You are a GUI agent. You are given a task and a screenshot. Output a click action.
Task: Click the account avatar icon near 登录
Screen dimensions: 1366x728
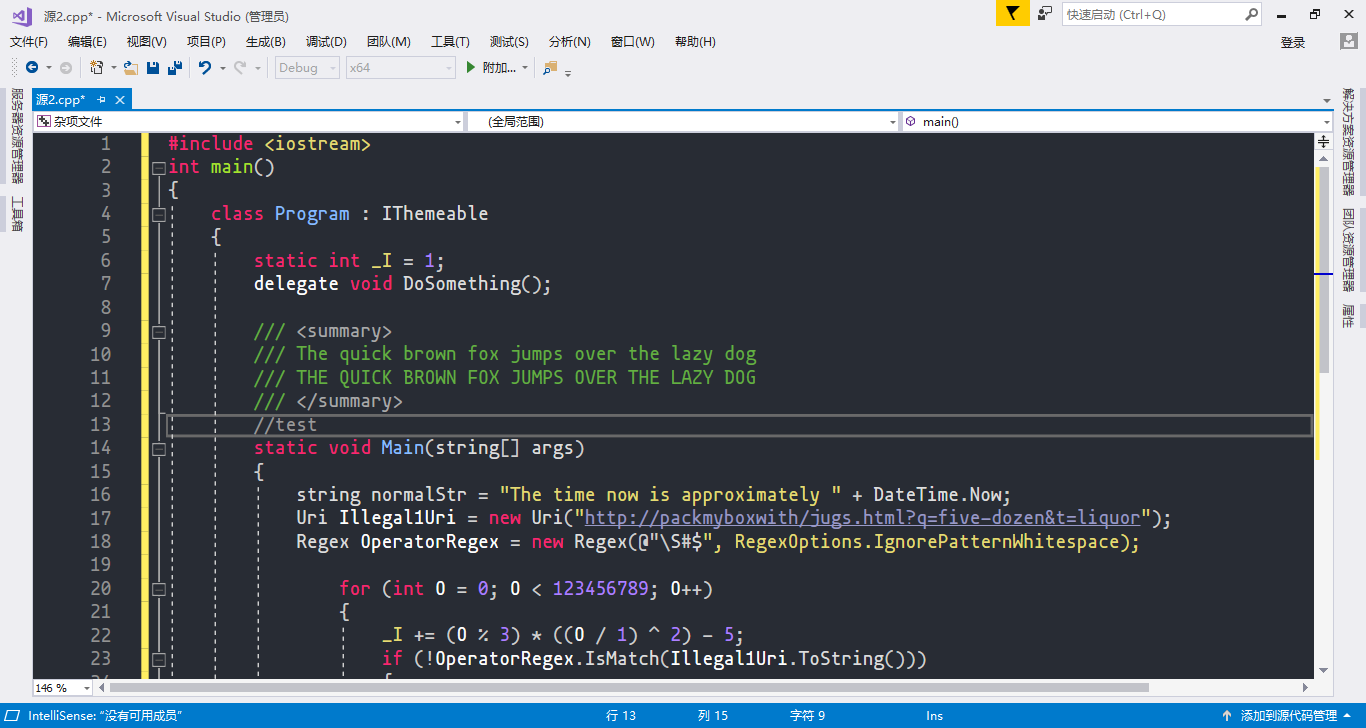1348,42
